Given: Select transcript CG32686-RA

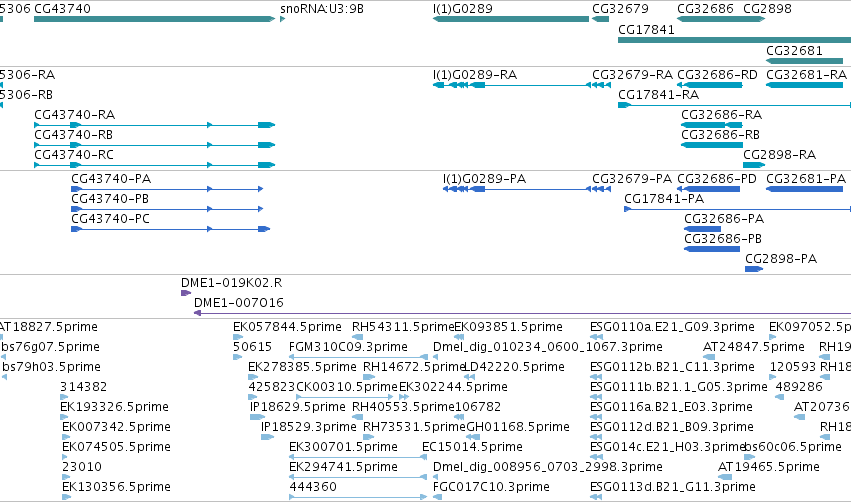Looking at the screenshot, I should click(x=712, y=125).
